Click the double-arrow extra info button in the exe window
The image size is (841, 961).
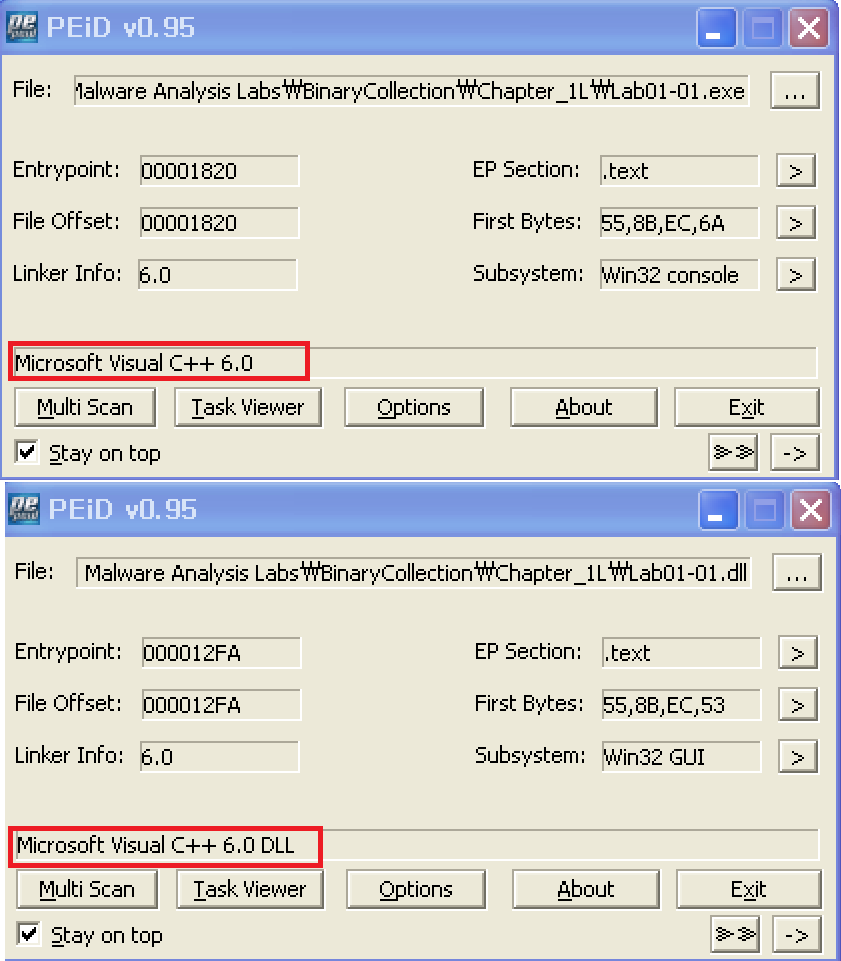coord(733,452)
